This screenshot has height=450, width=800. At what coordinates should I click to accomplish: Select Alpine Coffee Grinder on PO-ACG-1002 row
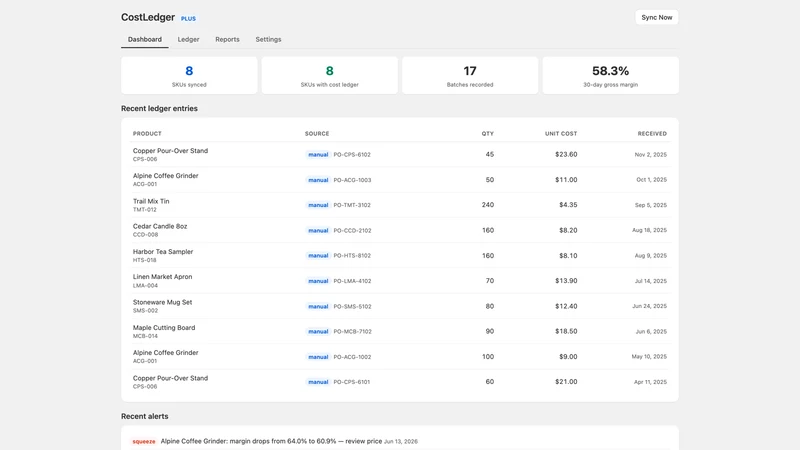tap(165, 353)
